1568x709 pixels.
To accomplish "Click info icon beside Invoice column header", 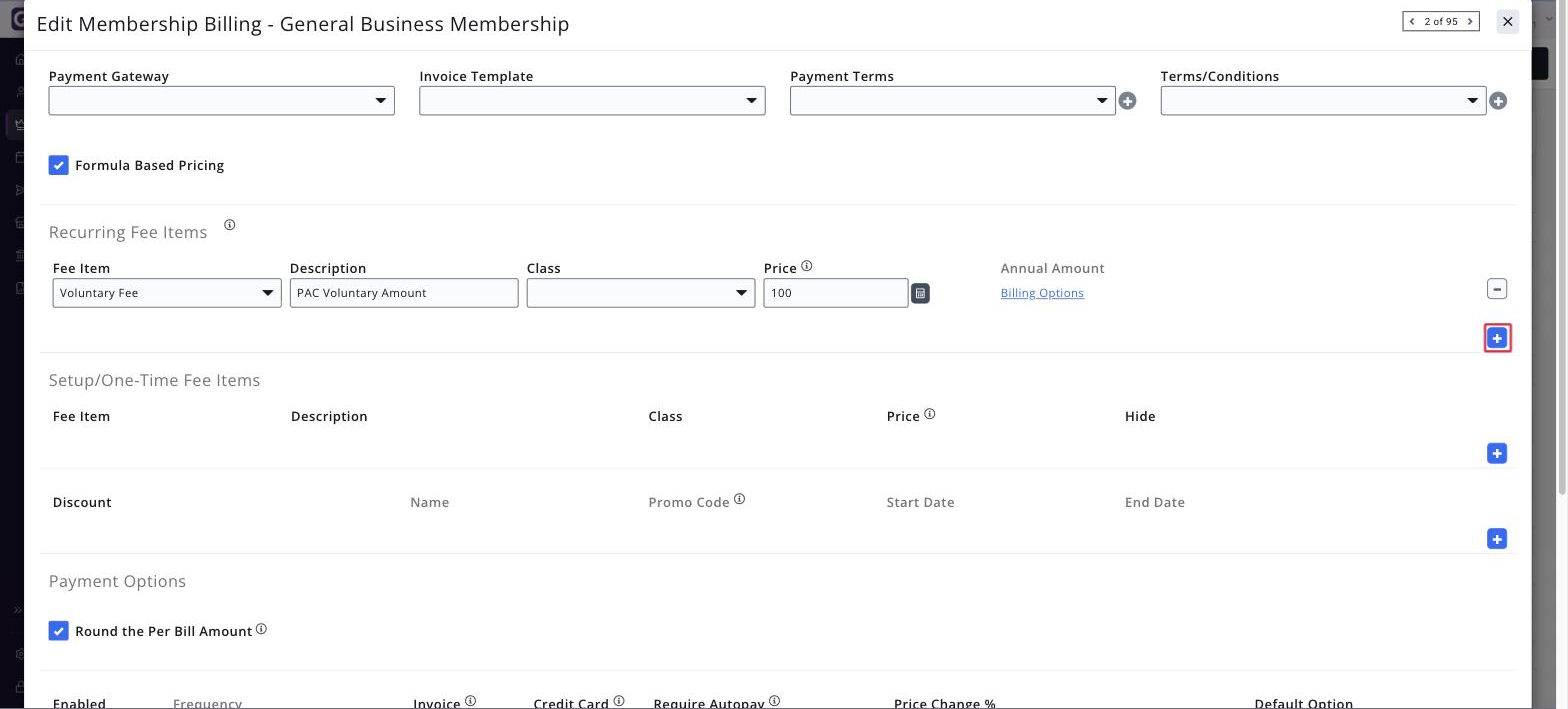I will [x=470, y=701].
